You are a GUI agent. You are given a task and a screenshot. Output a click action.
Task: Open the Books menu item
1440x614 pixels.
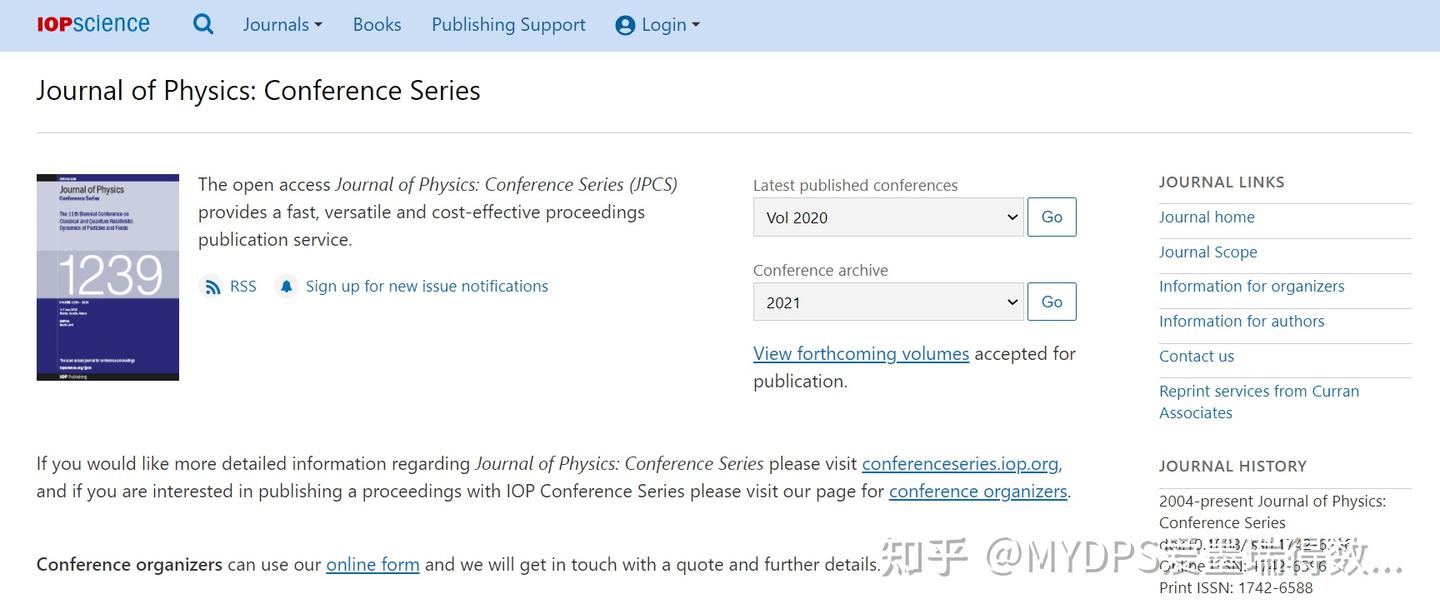(376, 24)
